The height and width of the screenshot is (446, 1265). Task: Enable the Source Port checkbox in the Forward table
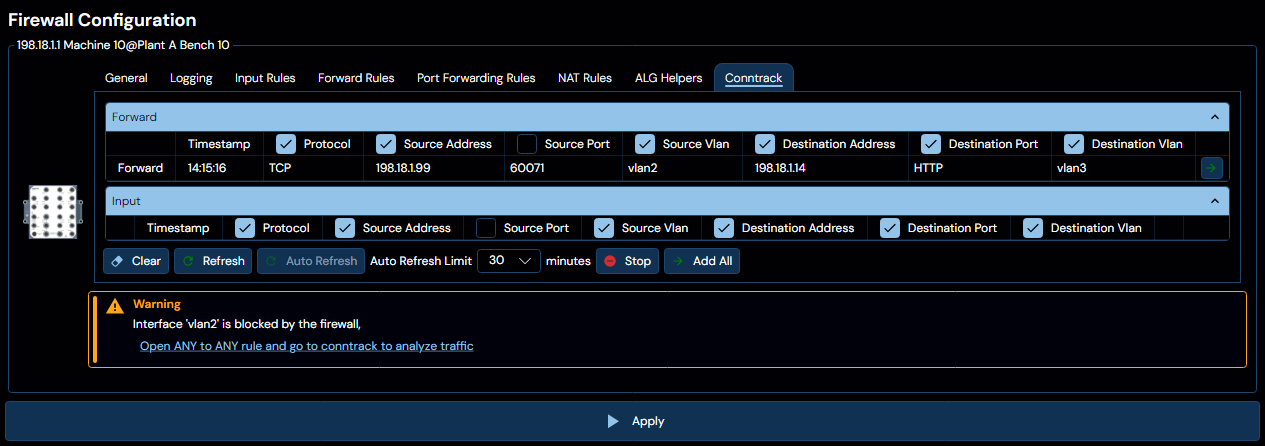527,143
